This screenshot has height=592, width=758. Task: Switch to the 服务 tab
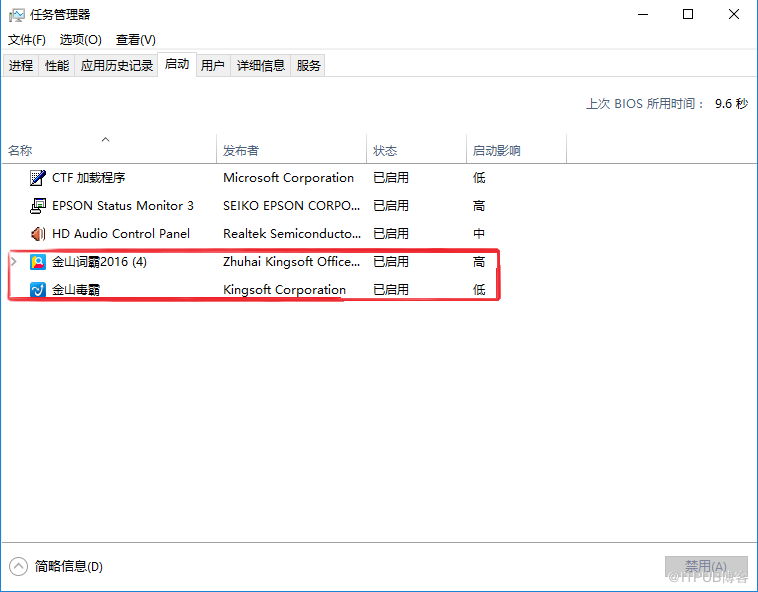(308, 65)
